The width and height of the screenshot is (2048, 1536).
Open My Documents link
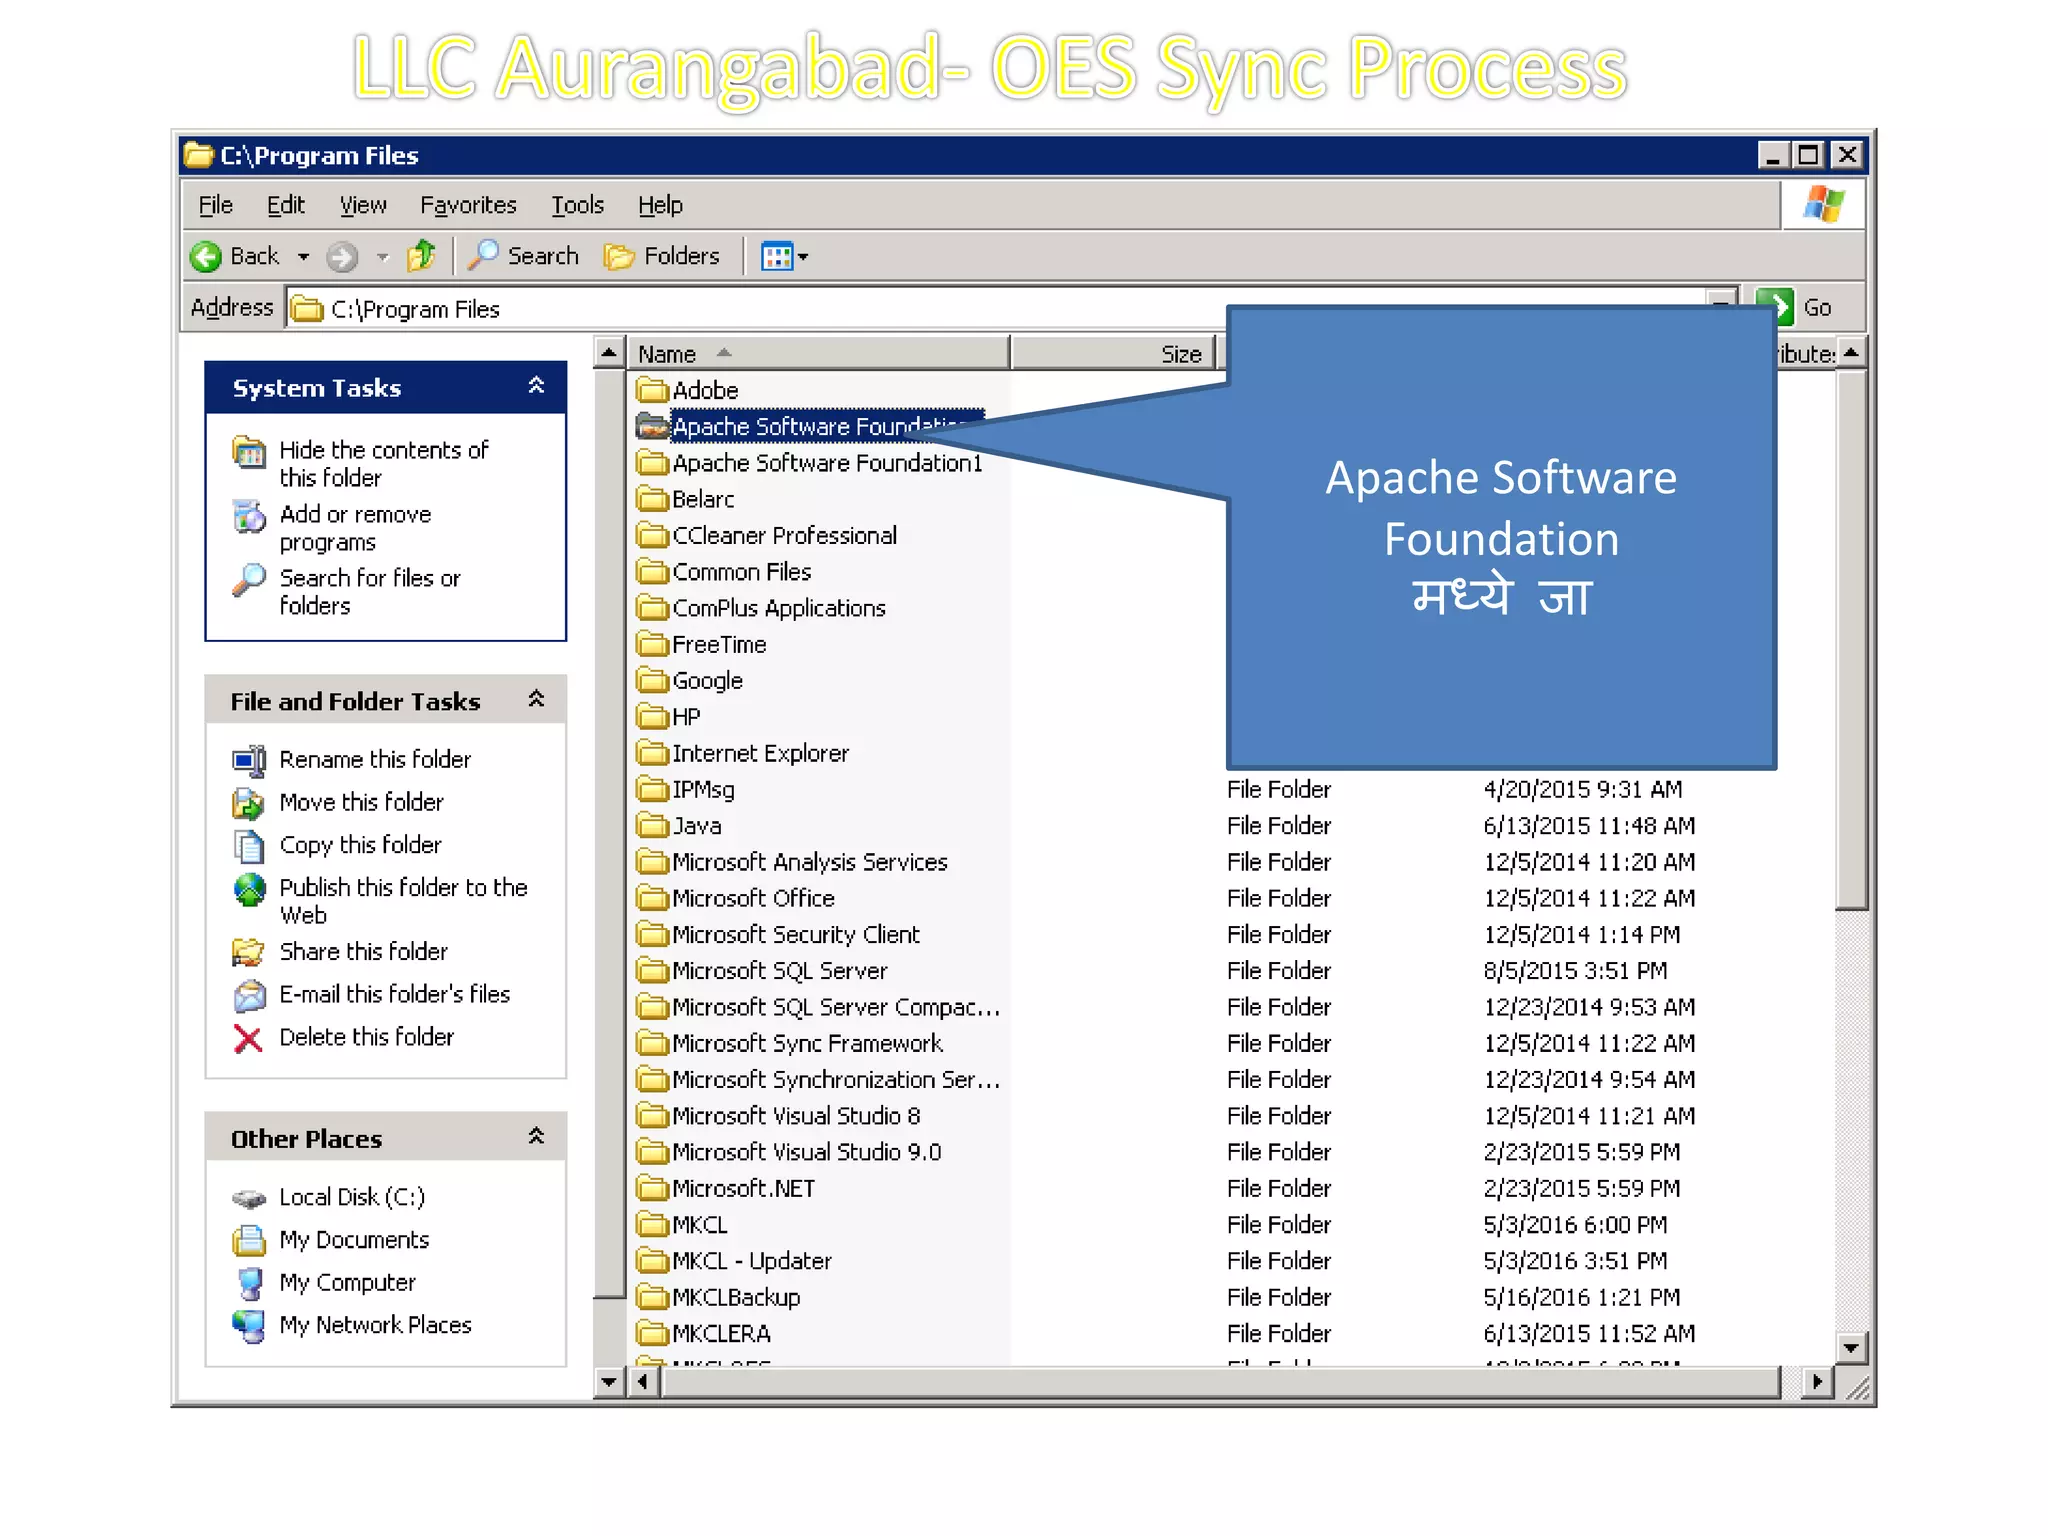click(x=354, y=1241)
